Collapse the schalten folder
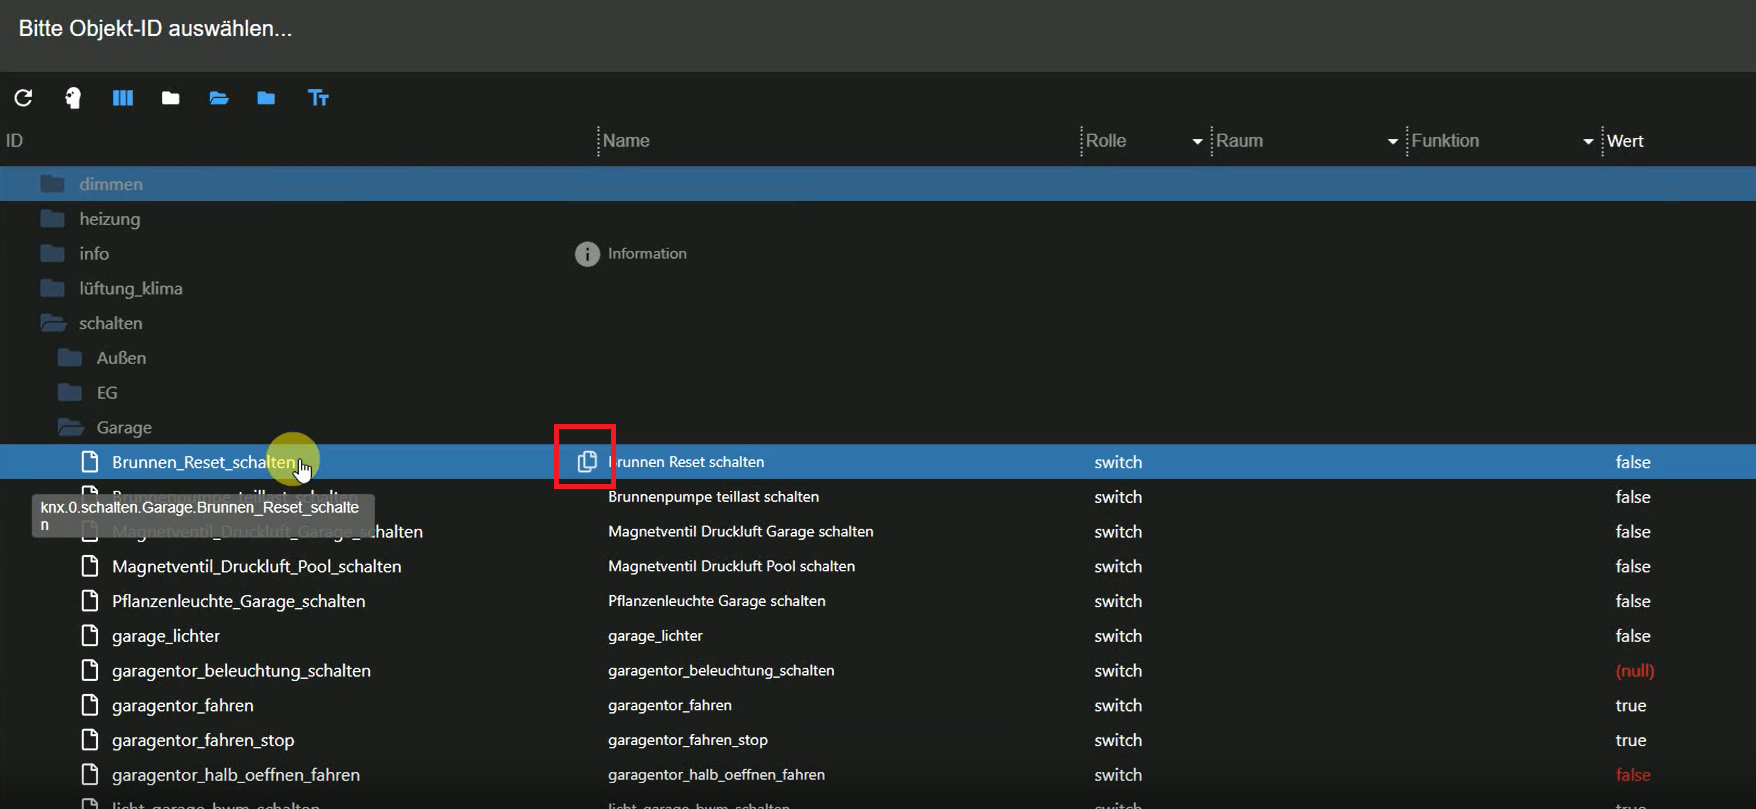Viewport: 1756px width, 809px height. [52, 323]
